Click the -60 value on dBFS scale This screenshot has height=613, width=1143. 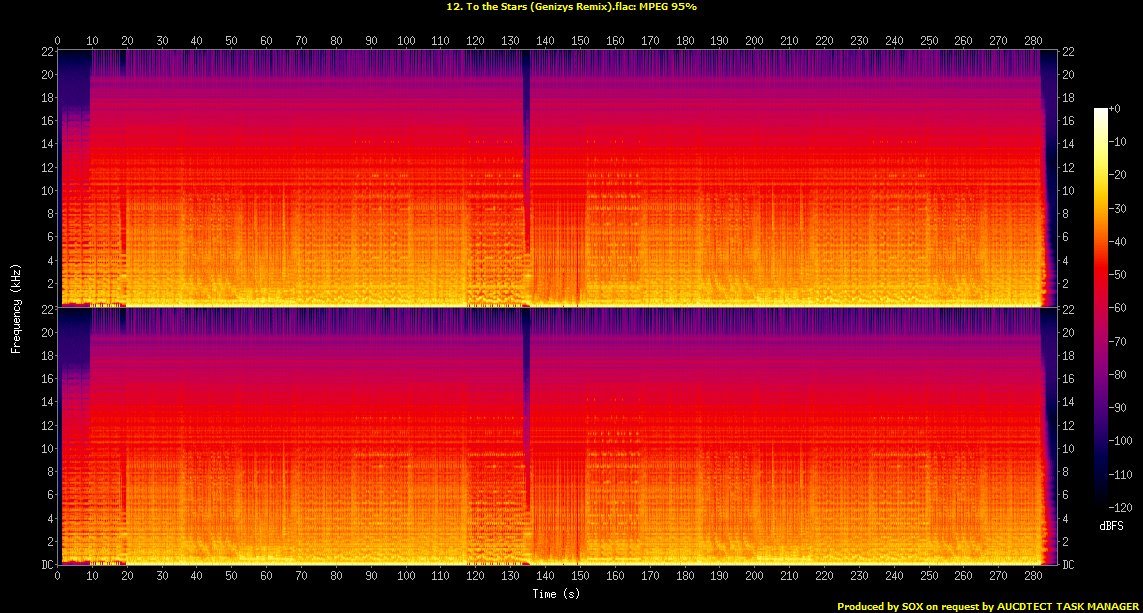pos(1123,308)
